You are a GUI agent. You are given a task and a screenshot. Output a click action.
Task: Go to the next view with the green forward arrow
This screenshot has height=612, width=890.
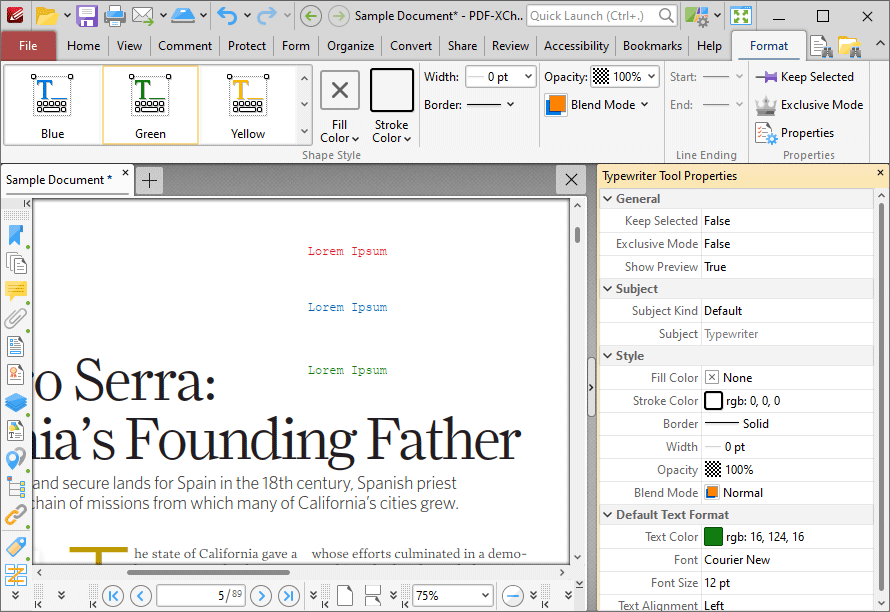click(x=338, y=16)
